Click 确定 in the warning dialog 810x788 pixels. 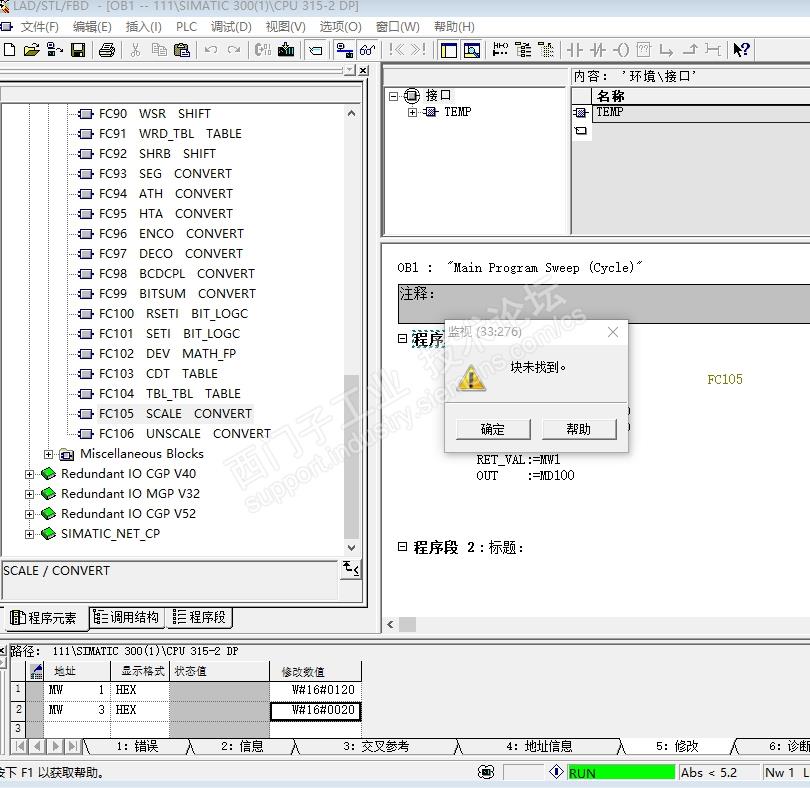(x=493, y=429)
